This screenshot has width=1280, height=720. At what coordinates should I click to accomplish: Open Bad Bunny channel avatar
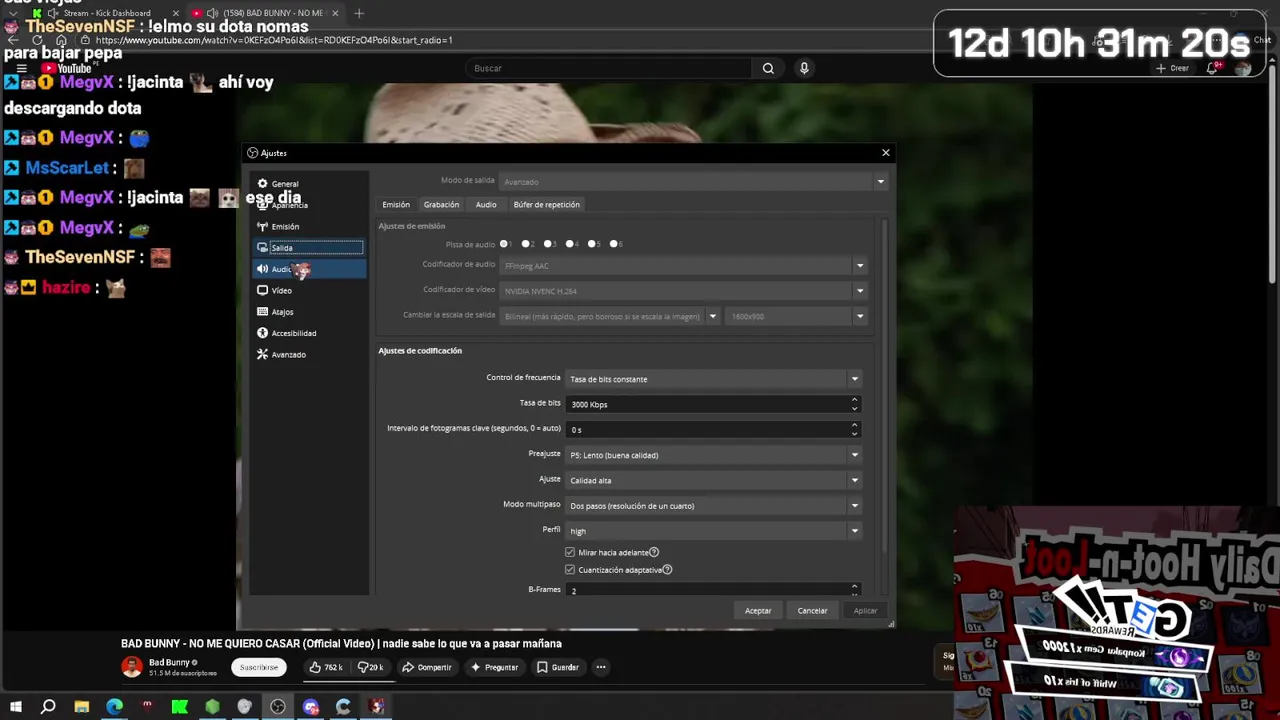click(x=131, y=667)
